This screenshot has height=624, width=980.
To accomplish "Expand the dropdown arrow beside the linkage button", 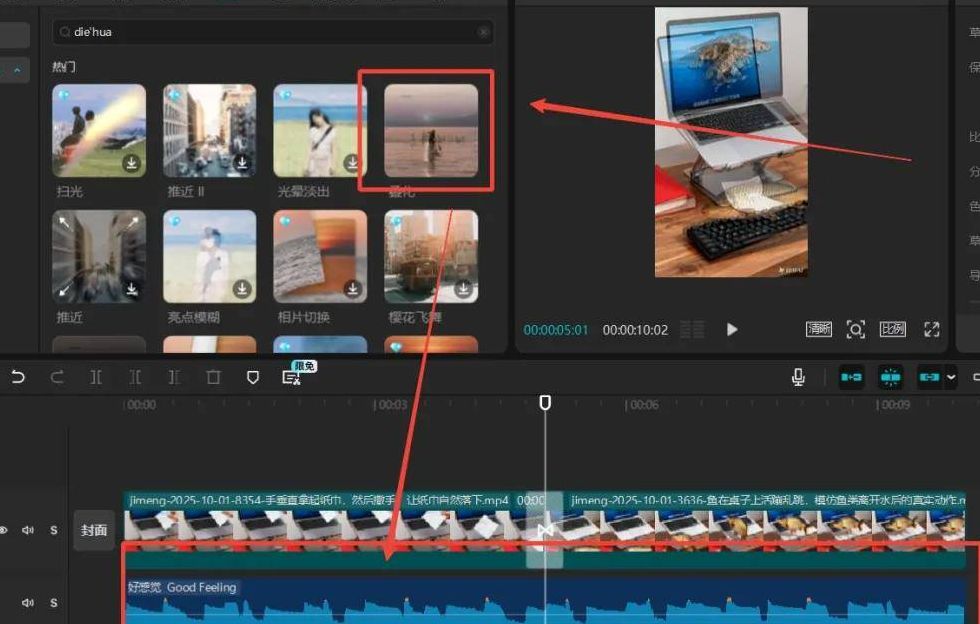I will tap(951, 377).
